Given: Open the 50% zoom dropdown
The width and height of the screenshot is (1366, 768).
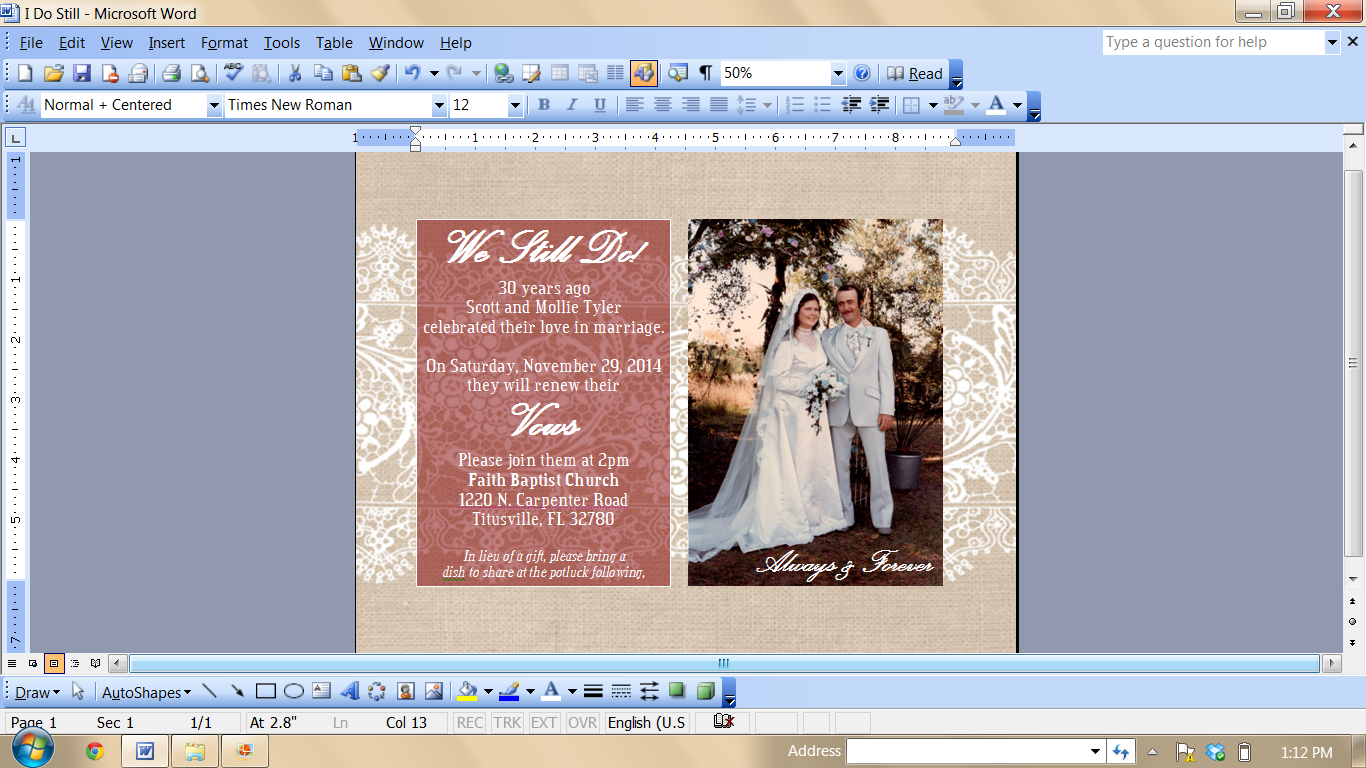Looking at the screenshot, I should click(838, 73).
